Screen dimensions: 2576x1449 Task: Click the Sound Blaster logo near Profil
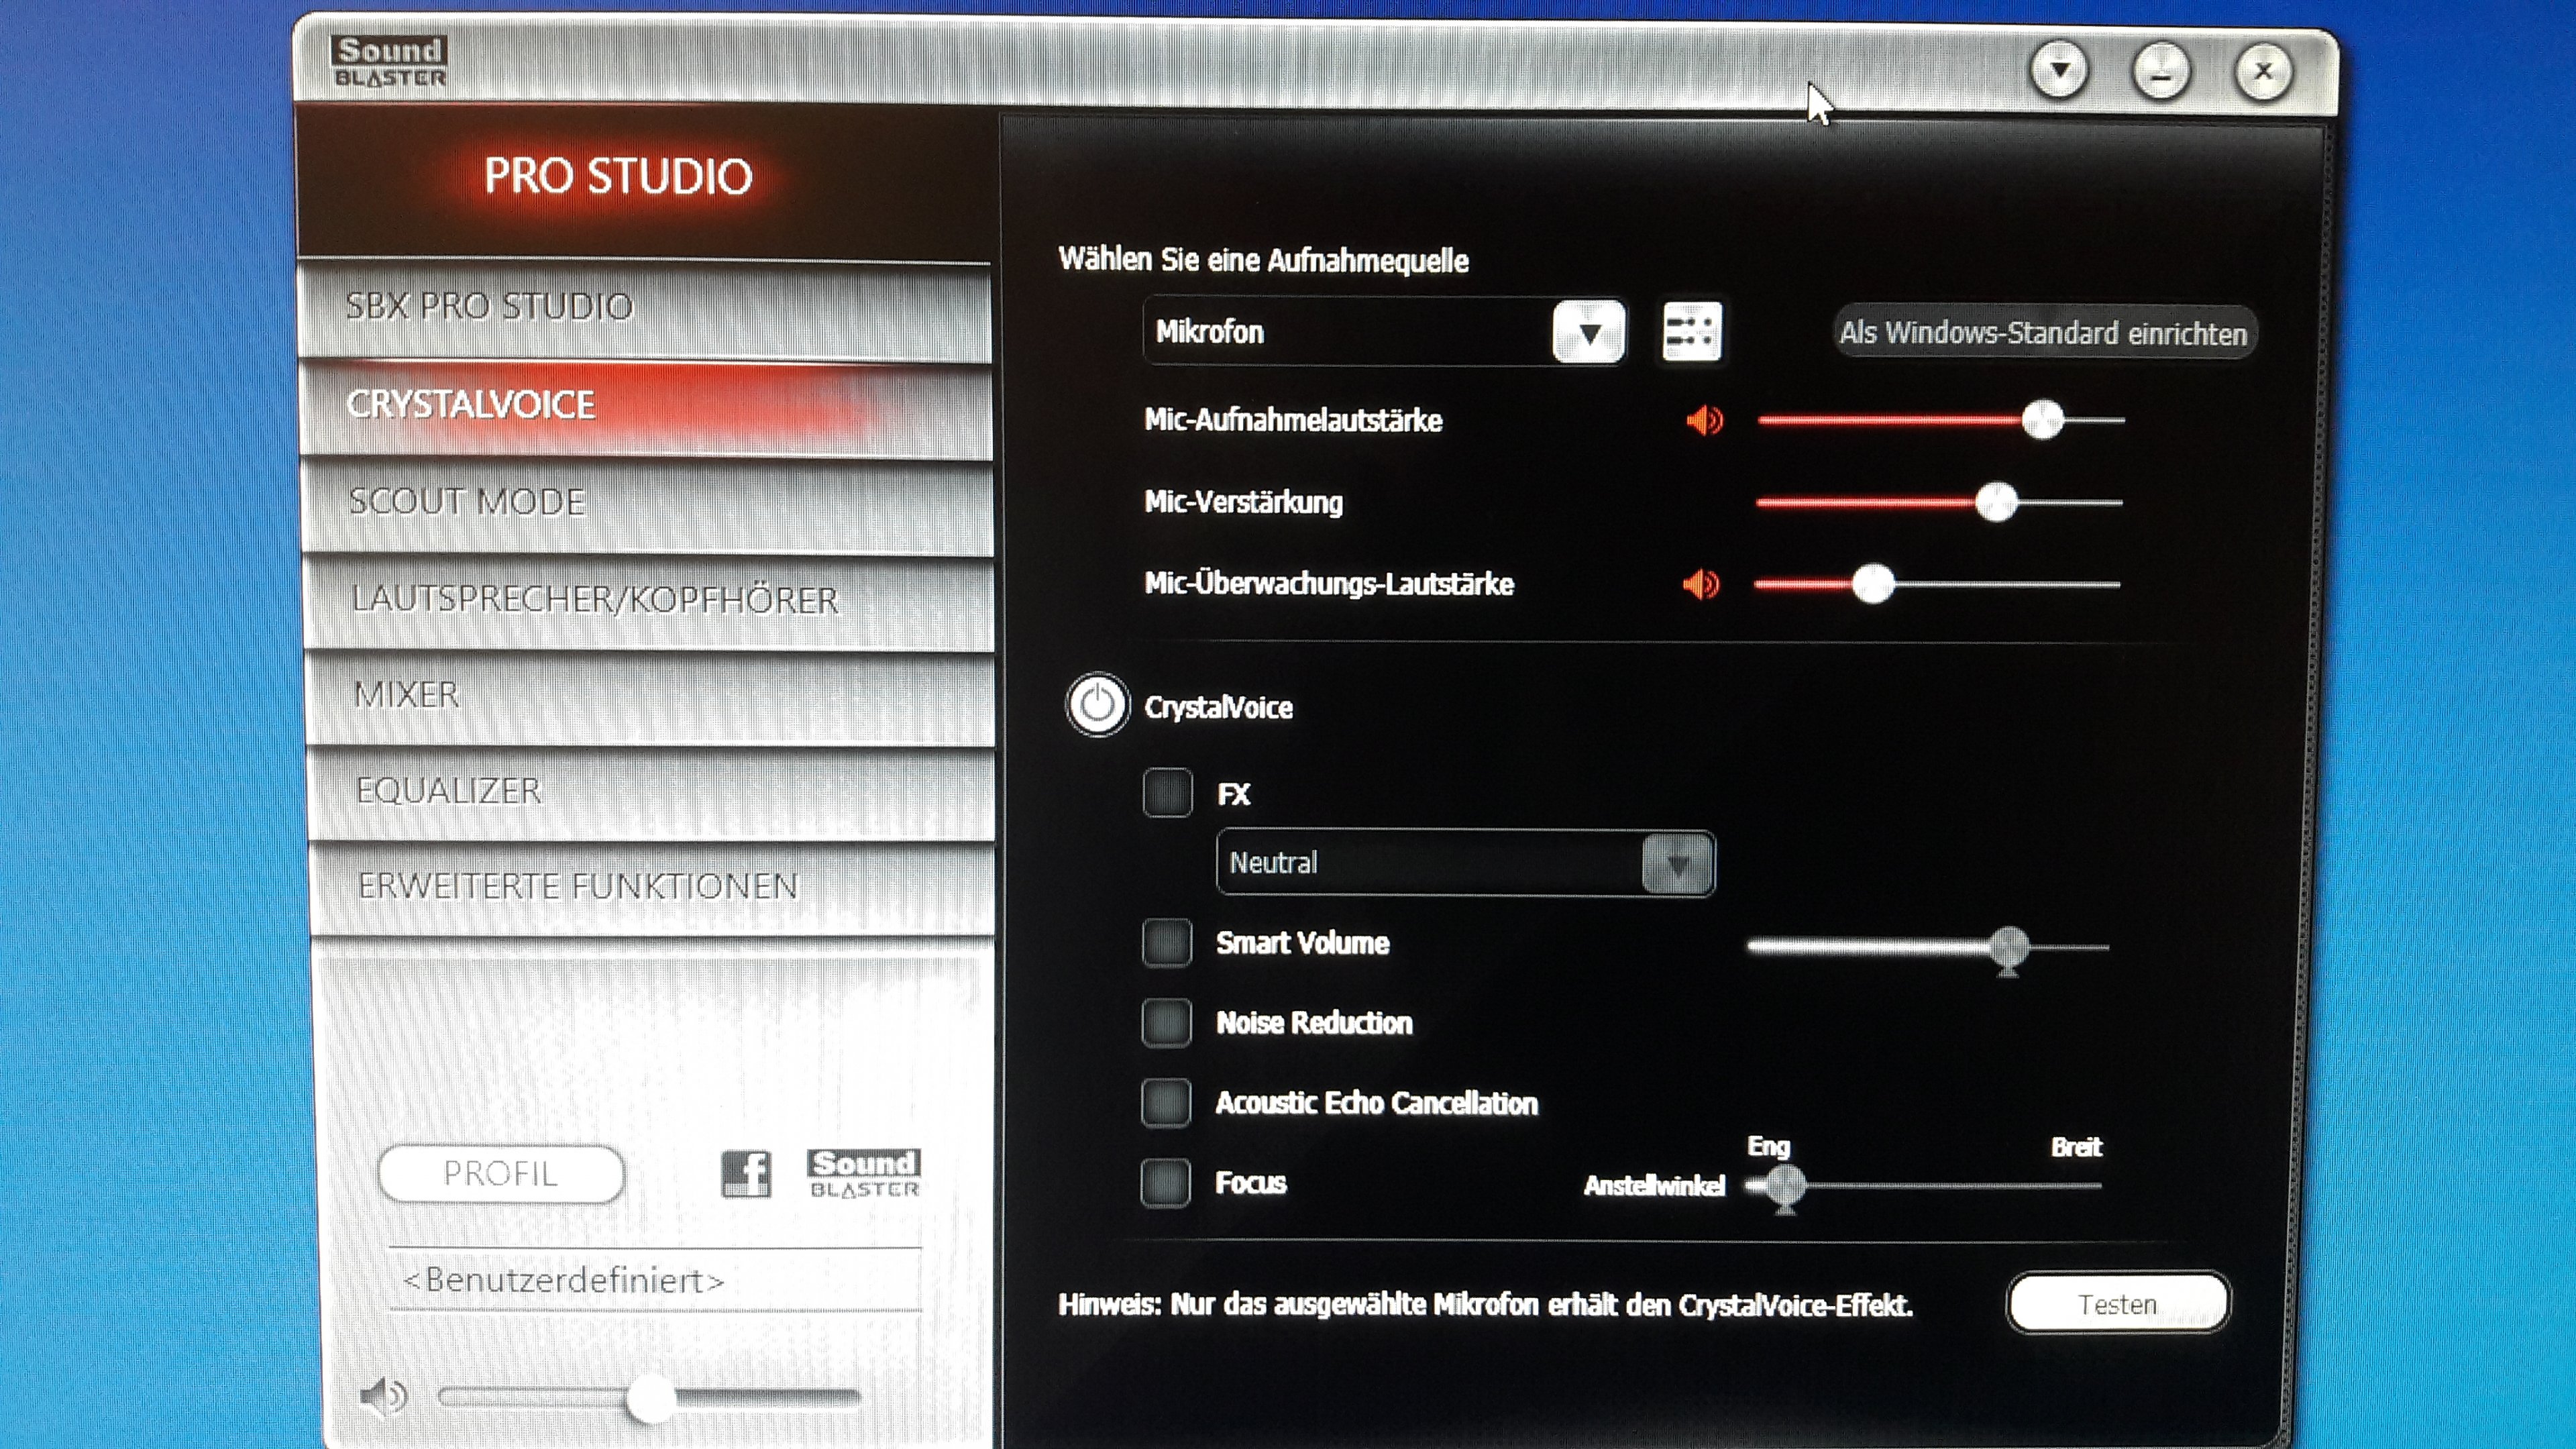click(x=864, y=1173)
